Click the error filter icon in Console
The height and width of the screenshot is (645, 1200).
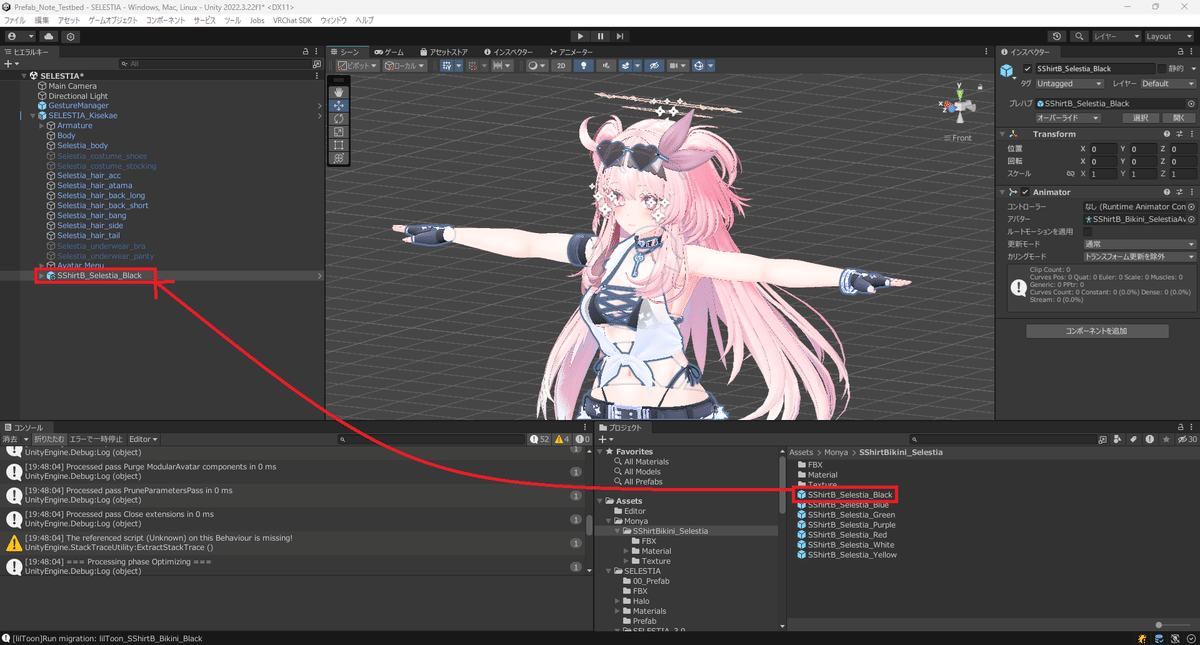coord(580,438)
